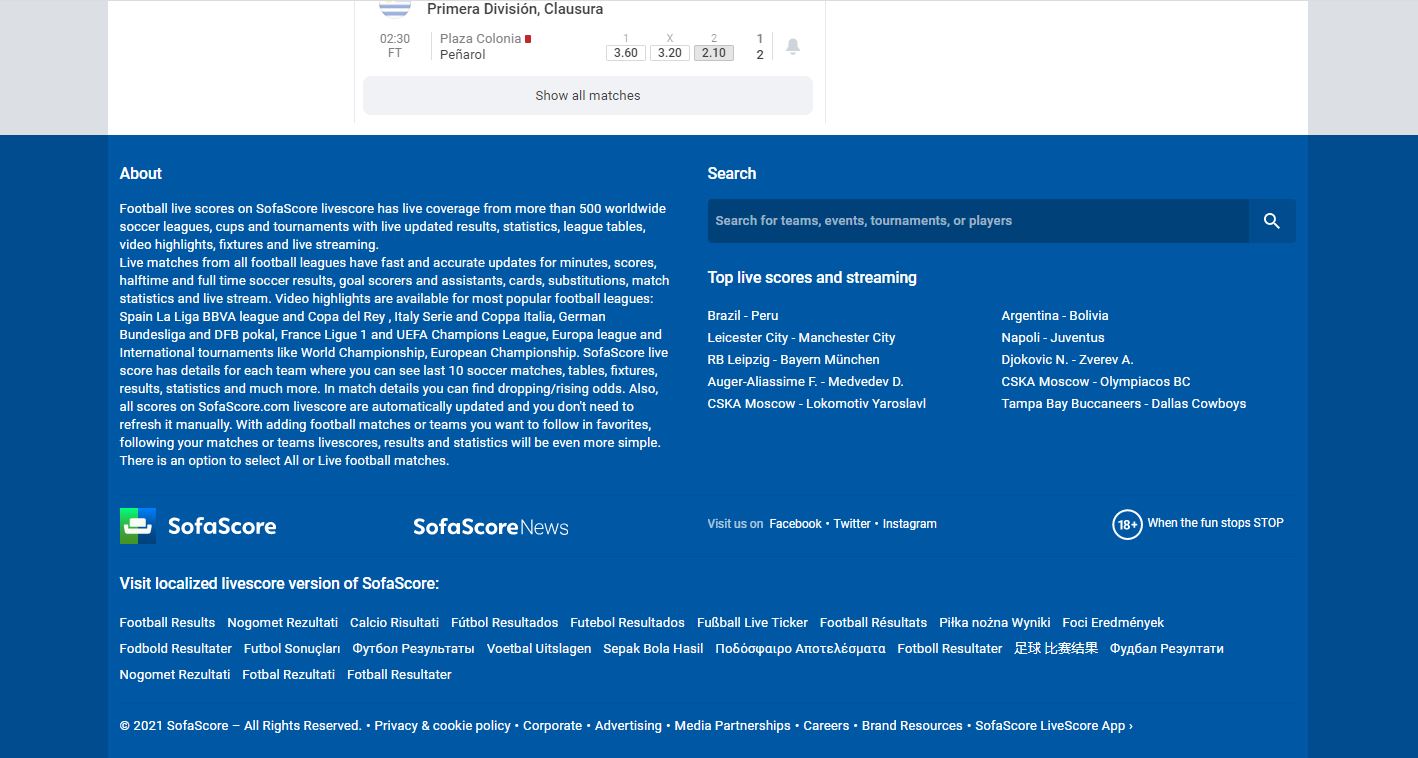Open CSKA Moscow - Lokomotiv Yaroslavl match
The image size is (1418, 758).
coord(816,404)
